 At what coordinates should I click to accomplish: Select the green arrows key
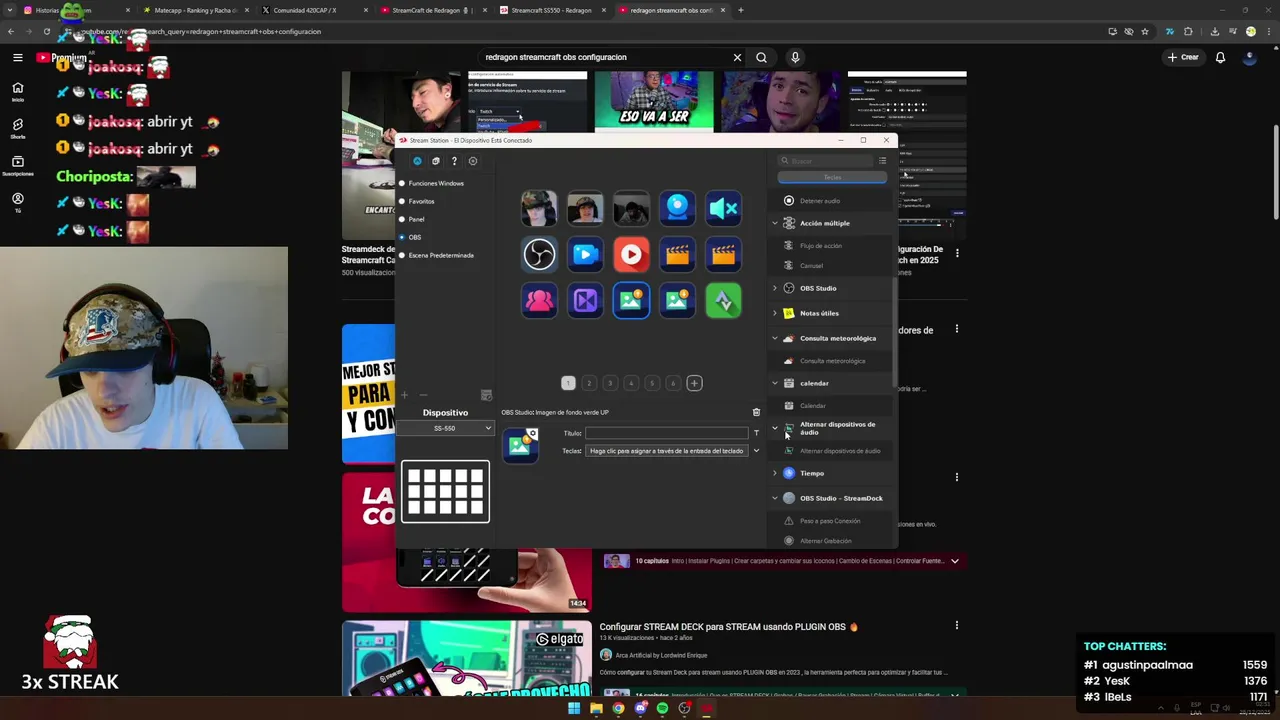(x=723, y=300)
